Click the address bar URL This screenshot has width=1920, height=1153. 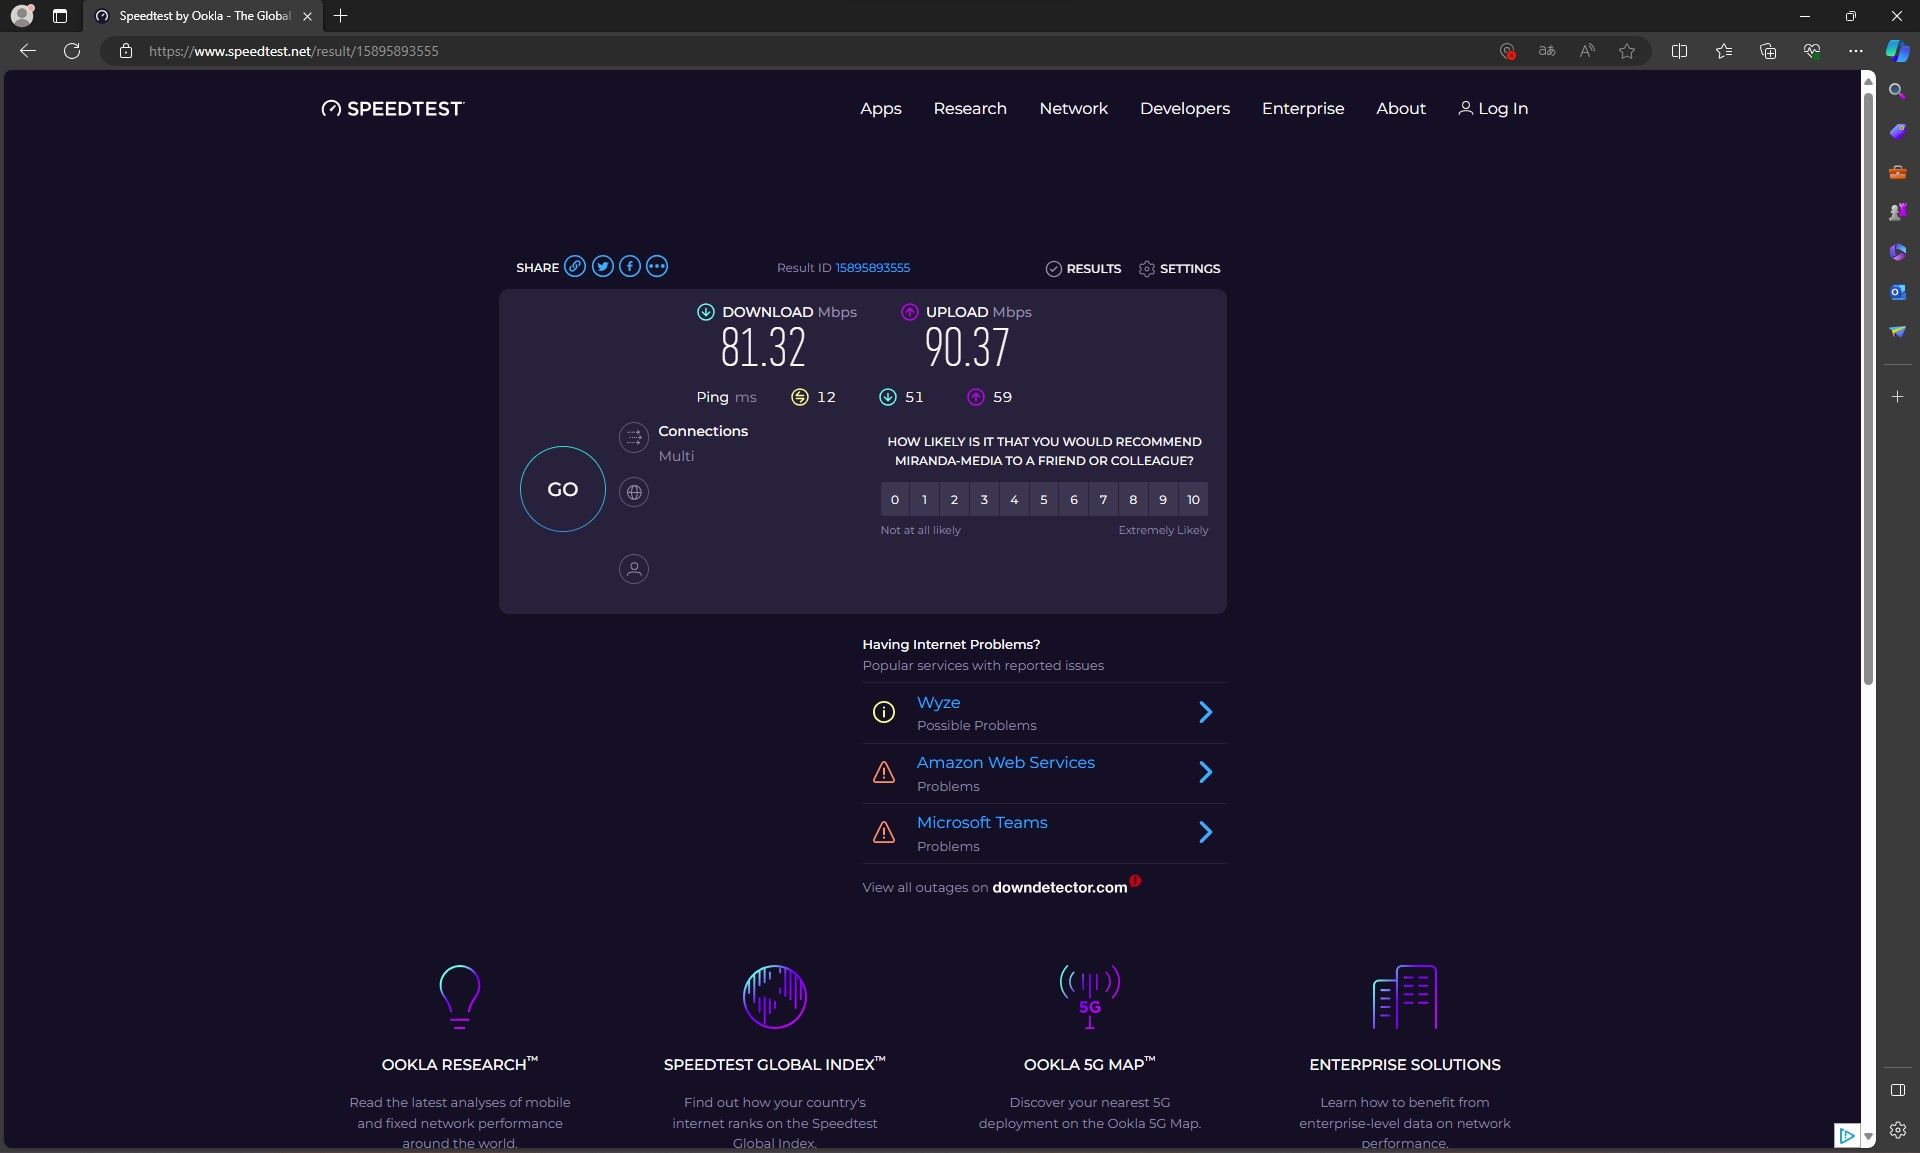click(294, 51)
